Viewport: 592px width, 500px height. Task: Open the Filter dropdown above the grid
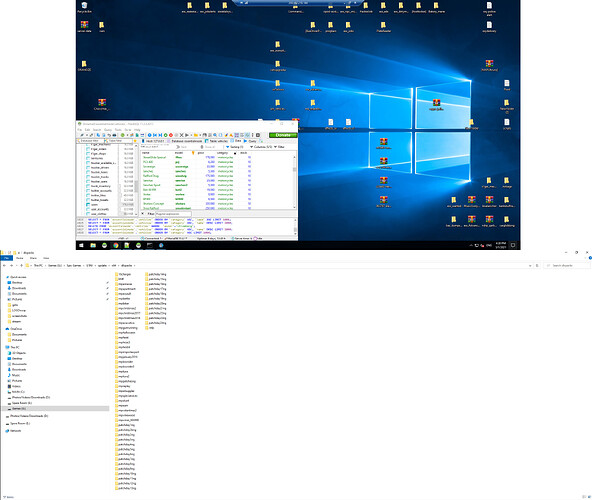(279, 147)
